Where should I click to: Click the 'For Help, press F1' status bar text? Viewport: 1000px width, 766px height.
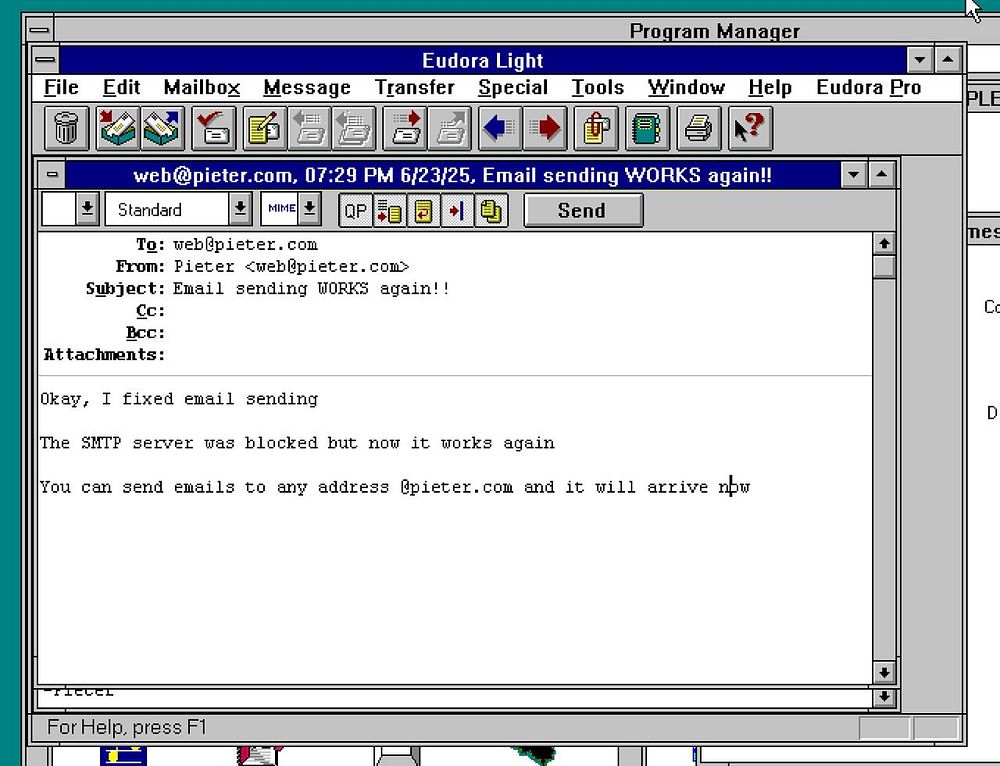pyautogui.click(x=127, y=727)
